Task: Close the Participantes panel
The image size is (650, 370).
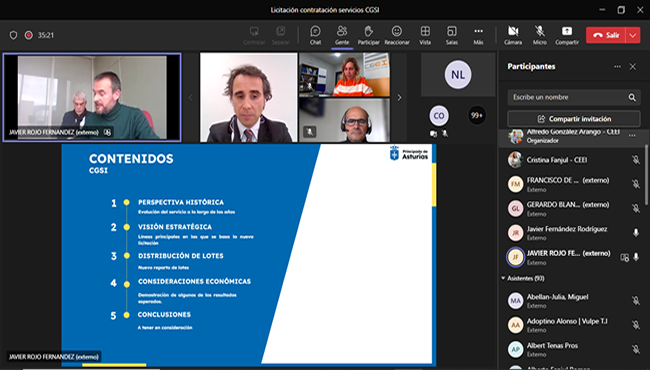Action: point(633,66)
